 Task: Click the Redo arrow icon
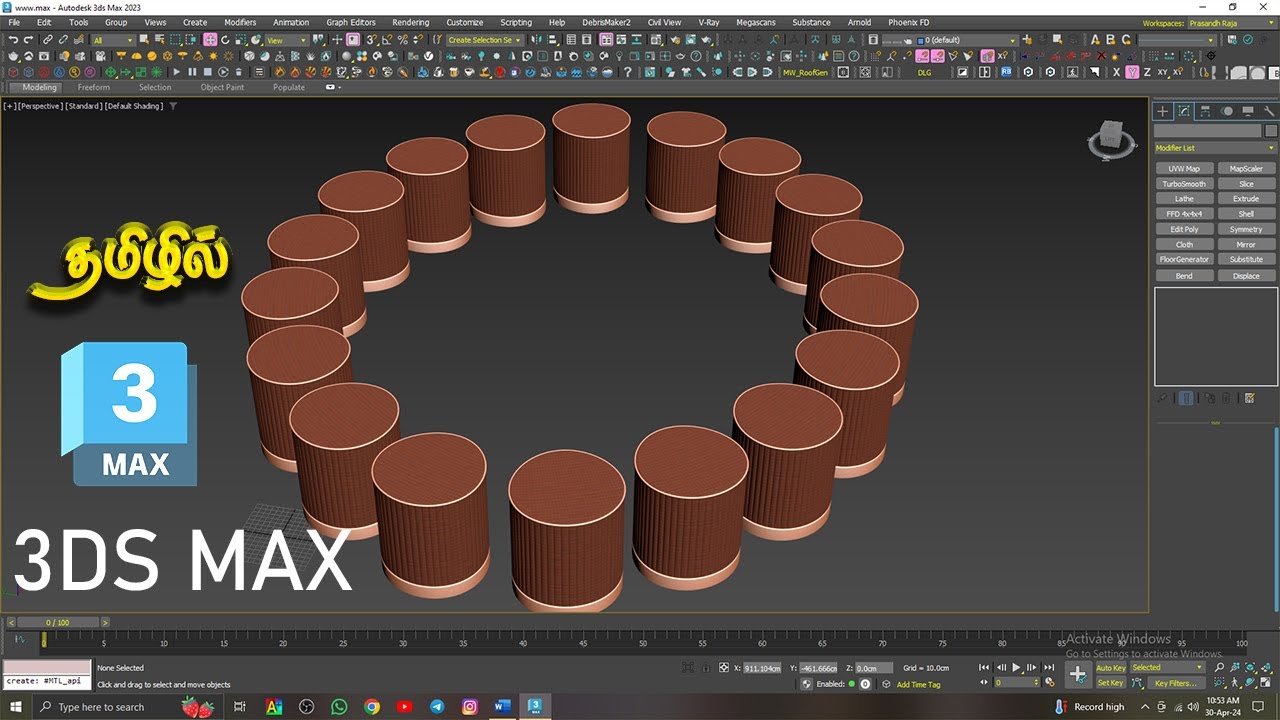click(28, 40)
